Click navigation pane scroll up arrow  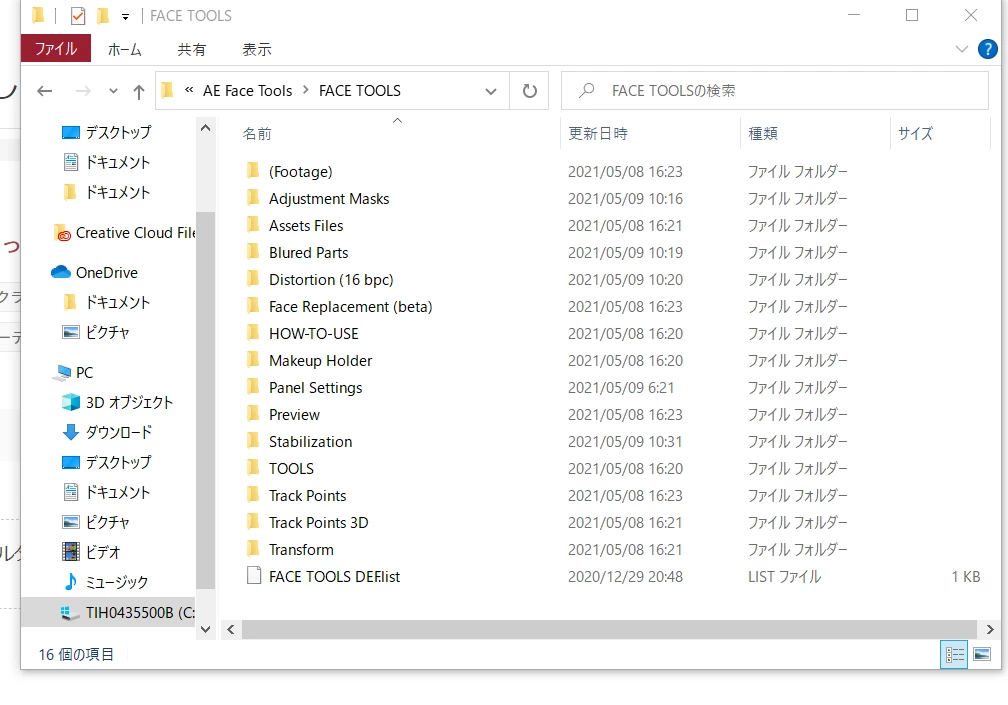coord(205,128)
